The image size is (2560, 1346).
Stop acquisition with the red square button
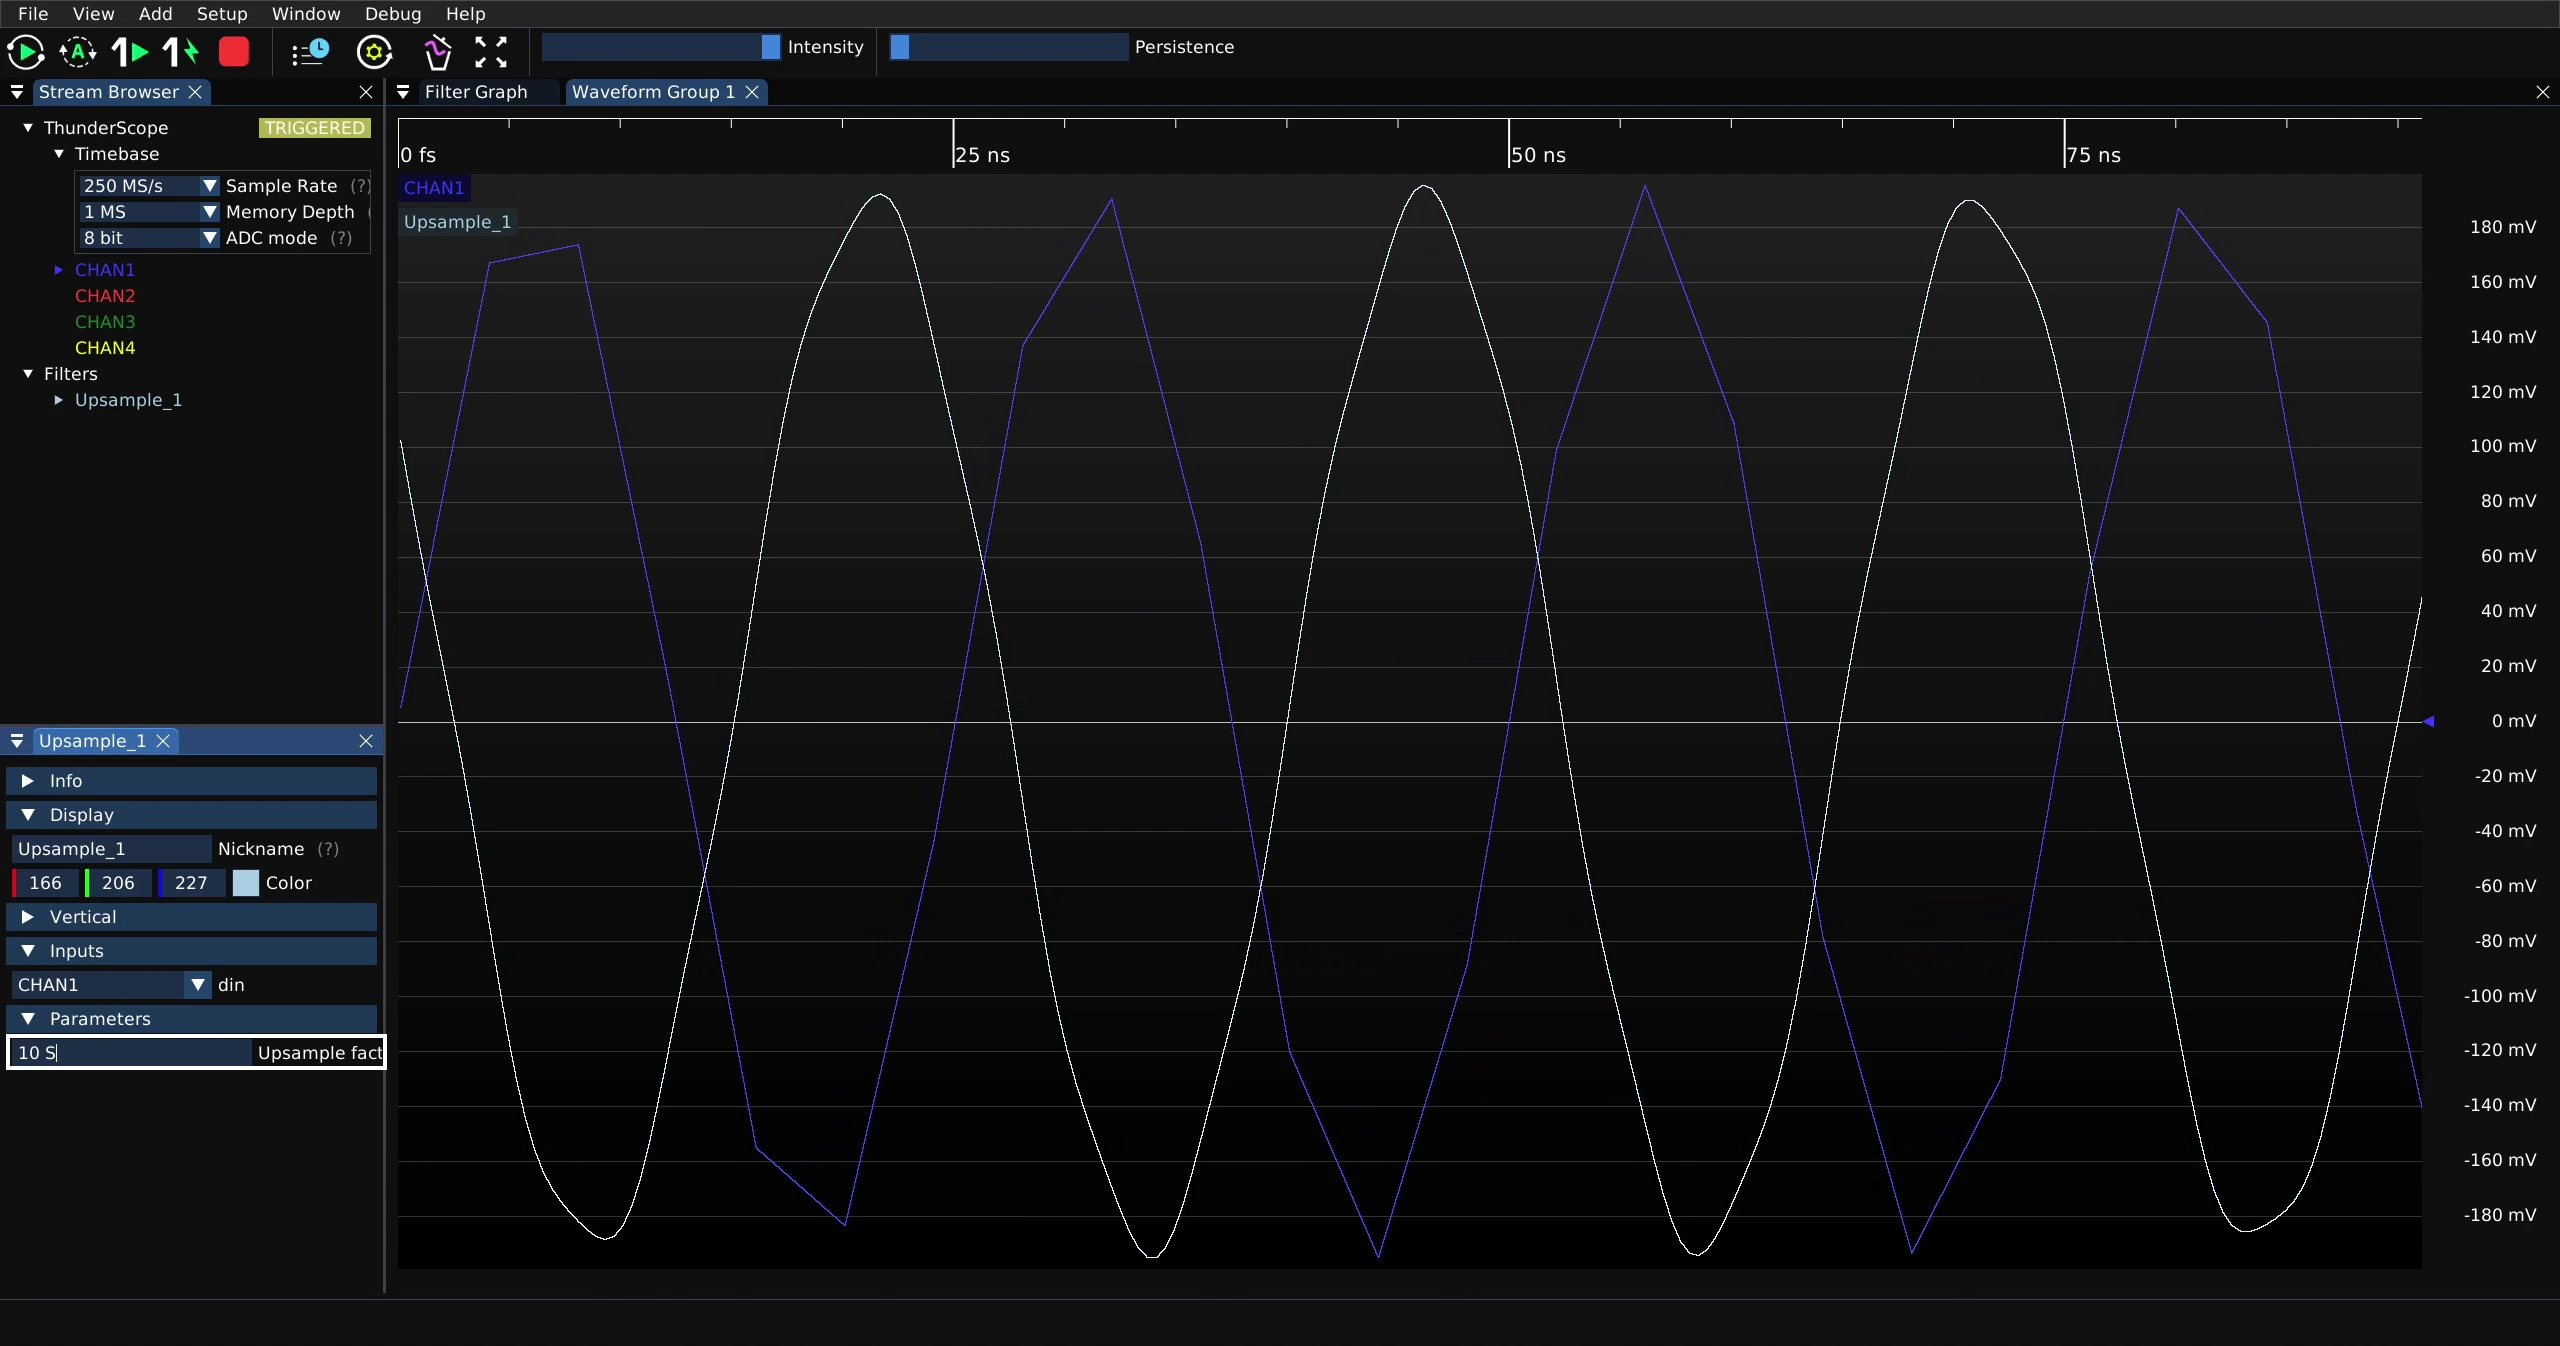pyautogui.click(x=234, y=51)
